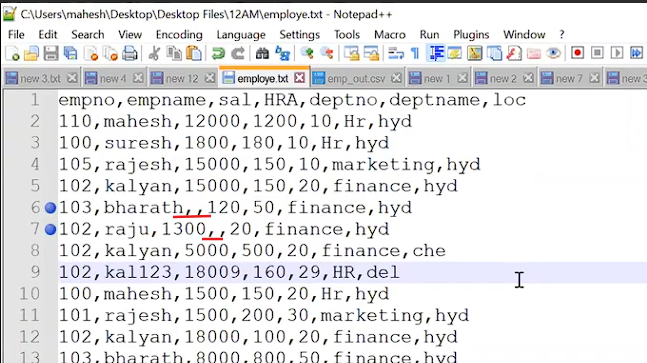Open the Edit menu
Screen dimensions: 647x363
[x=48, y=35]
